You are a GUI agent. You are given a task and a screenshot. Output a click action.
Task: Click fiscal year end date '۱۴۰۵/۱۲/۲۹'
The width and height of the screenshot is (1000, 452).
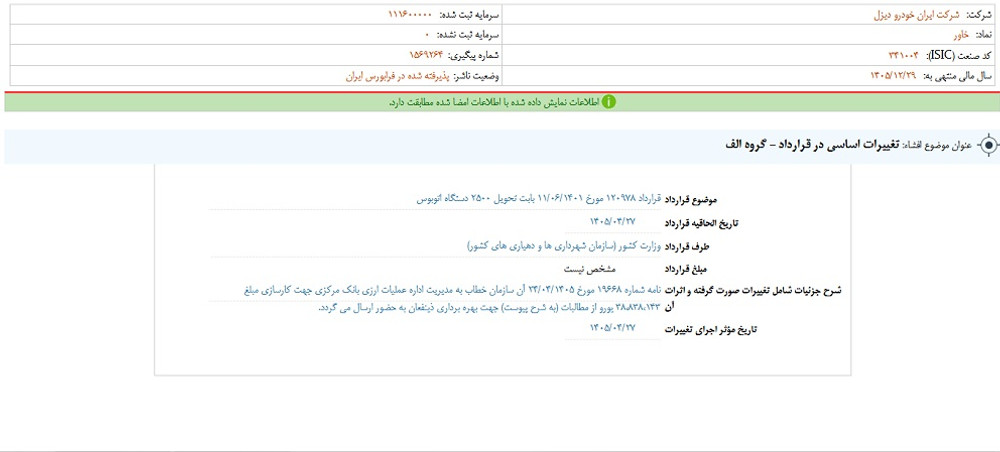coord(893,76)
